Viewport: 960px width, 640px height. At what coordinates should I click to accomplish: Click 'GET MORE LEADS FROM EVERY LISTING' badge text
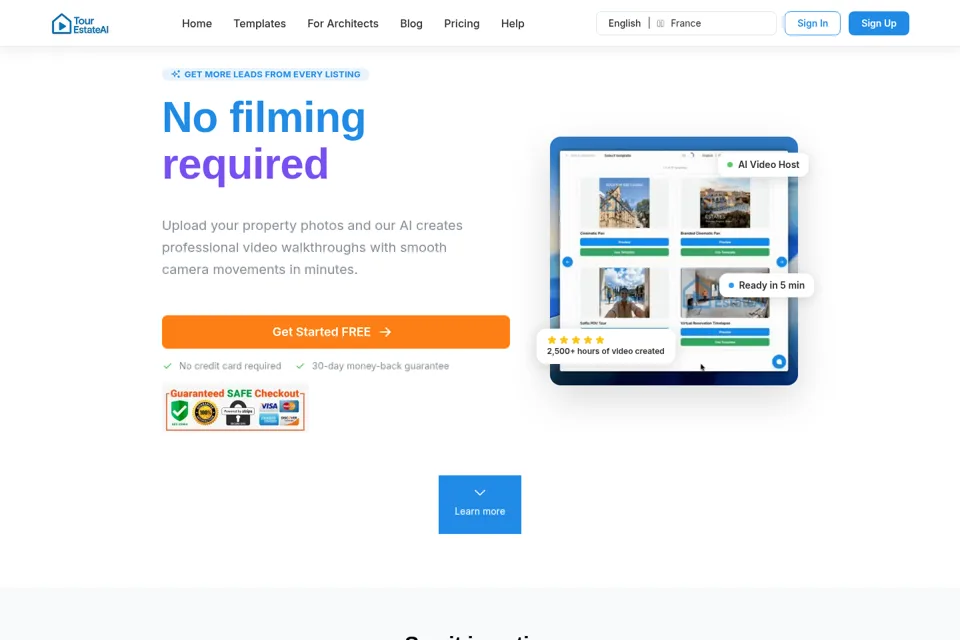pos(272,74)
